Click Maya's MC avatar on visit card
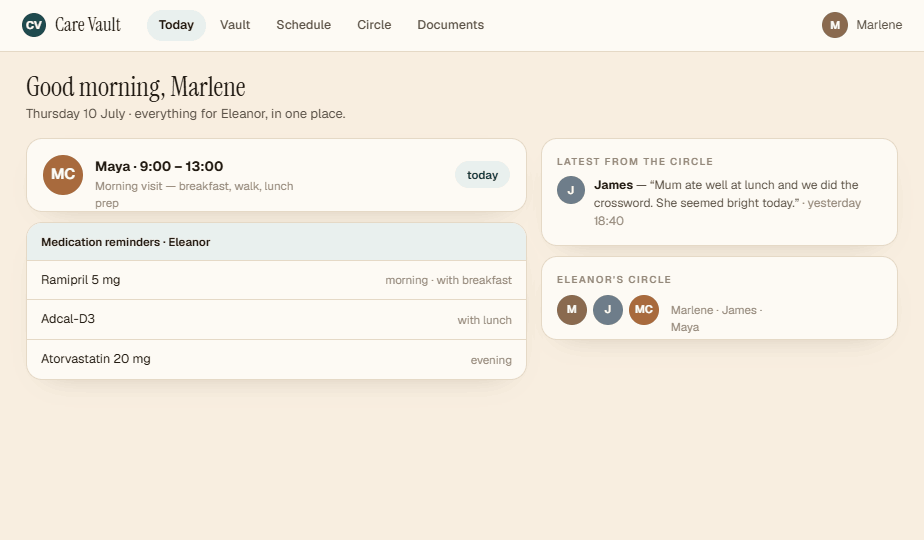Image resolution: width=924 pixels, height=540 pixels. (63, 174)
